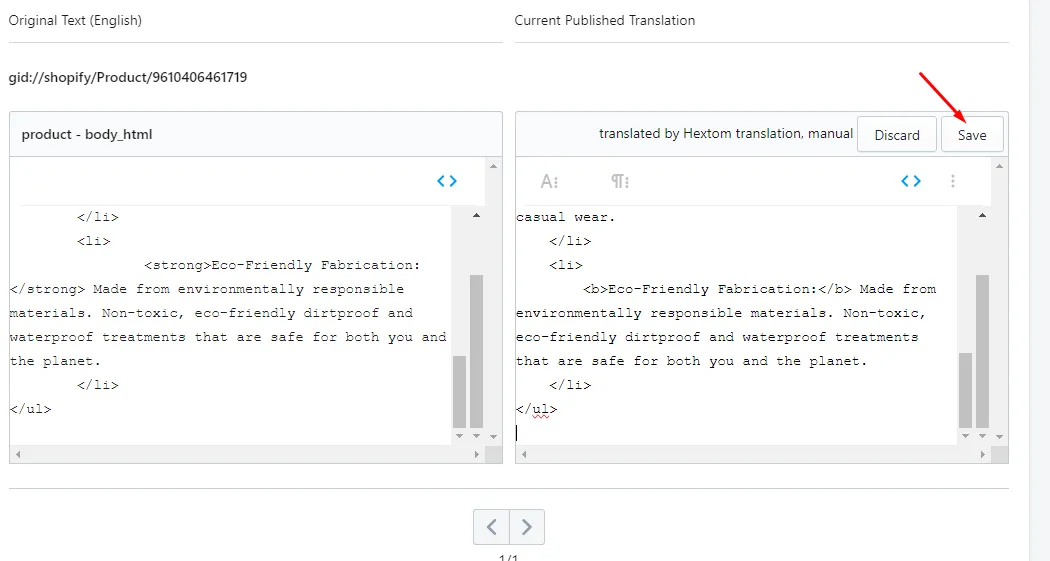
Task: Click vertical scrollbar thumb of translation code area
Action: [965, 390]
